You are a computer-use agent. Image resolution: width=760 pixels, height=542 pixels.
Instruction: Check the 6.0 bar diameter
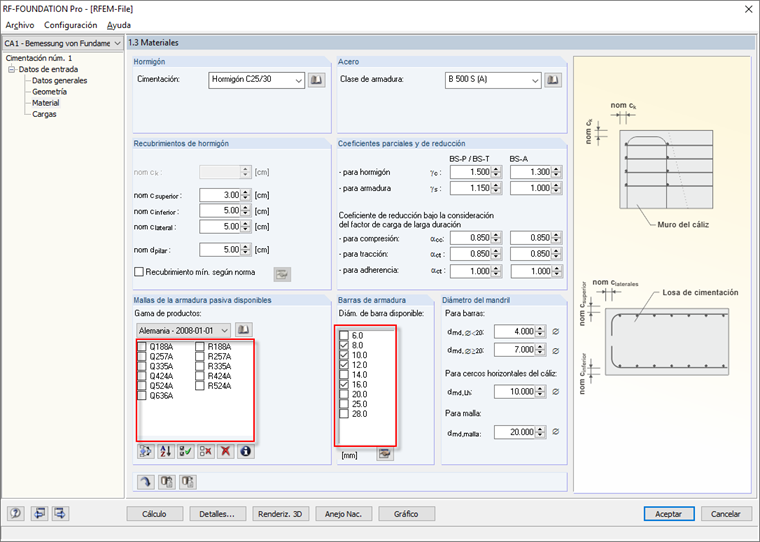(344, 335)
